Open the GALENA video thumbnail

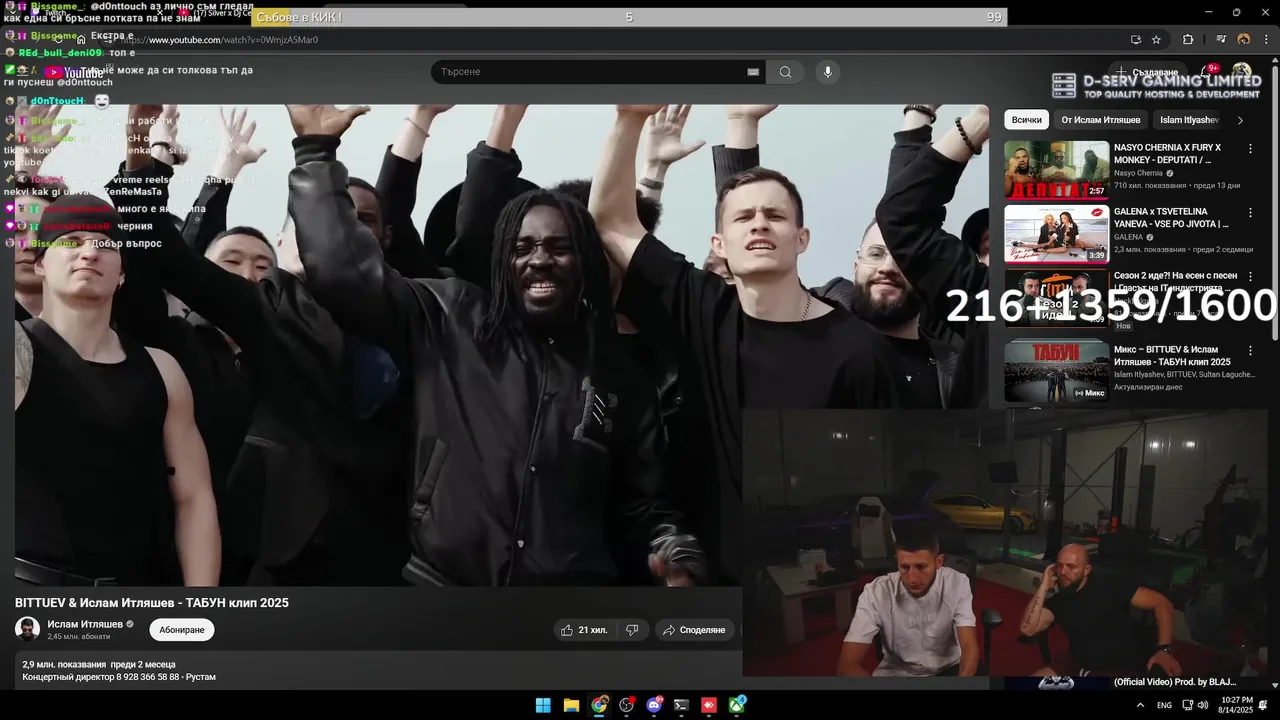point(1056,234)
